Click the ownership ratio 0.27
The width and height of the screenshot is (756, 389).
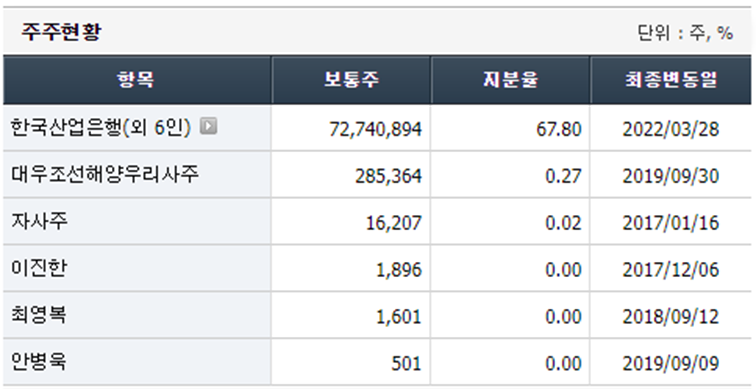coord(563,176)
